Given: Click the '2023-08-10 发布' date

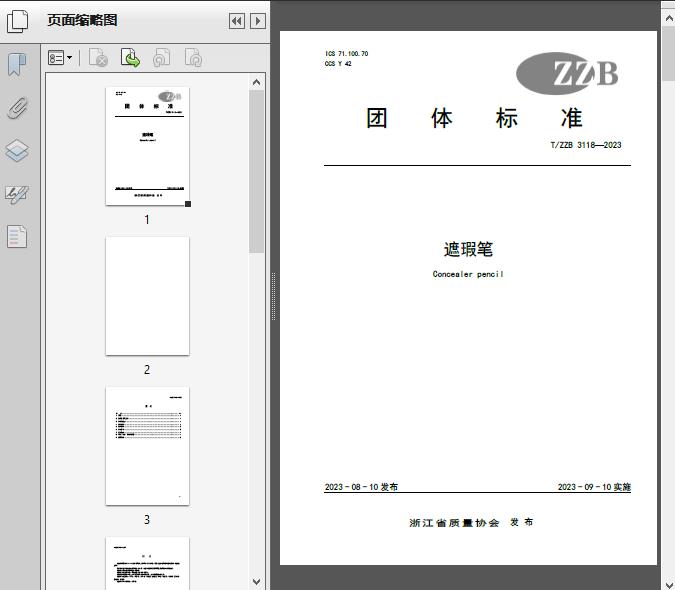Looking at the screenshot, I should pos(361,487).
